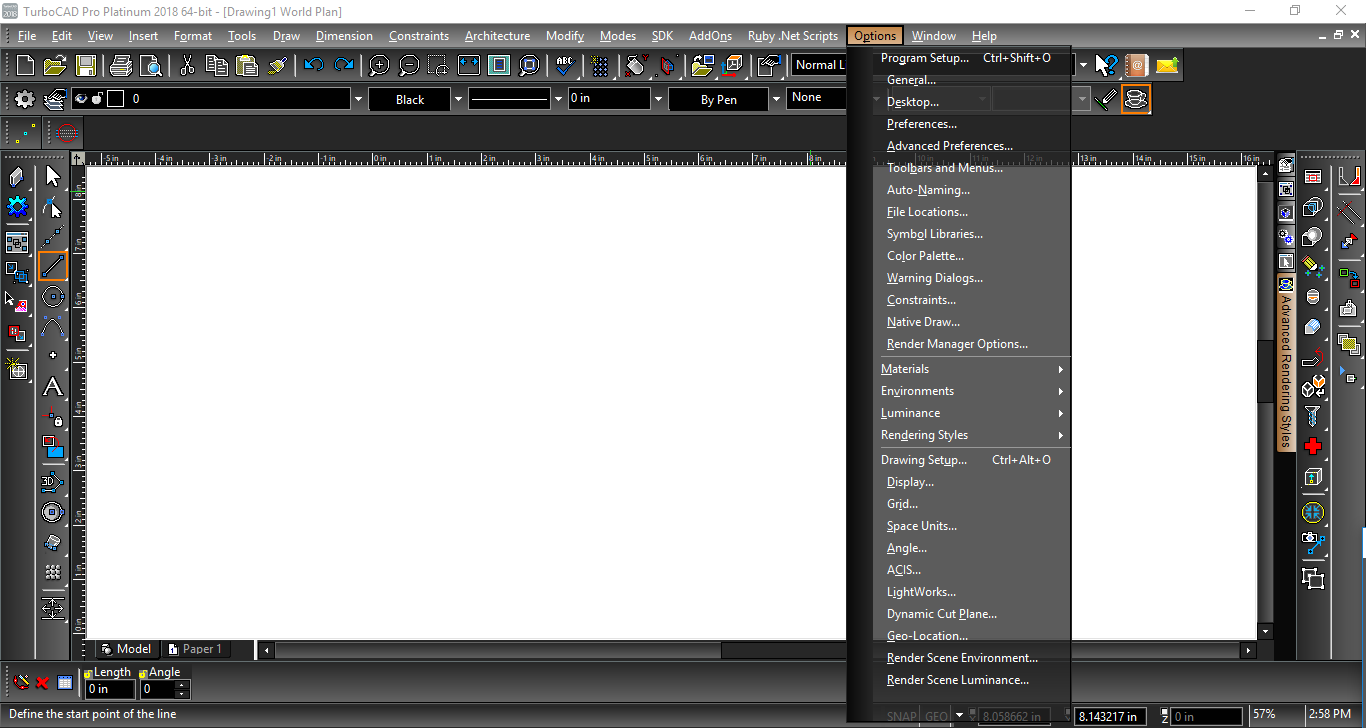This screenshot has height=728, width=1366.
Task: Expand the Rendering Styles submenu
Action: pos(971,435)
